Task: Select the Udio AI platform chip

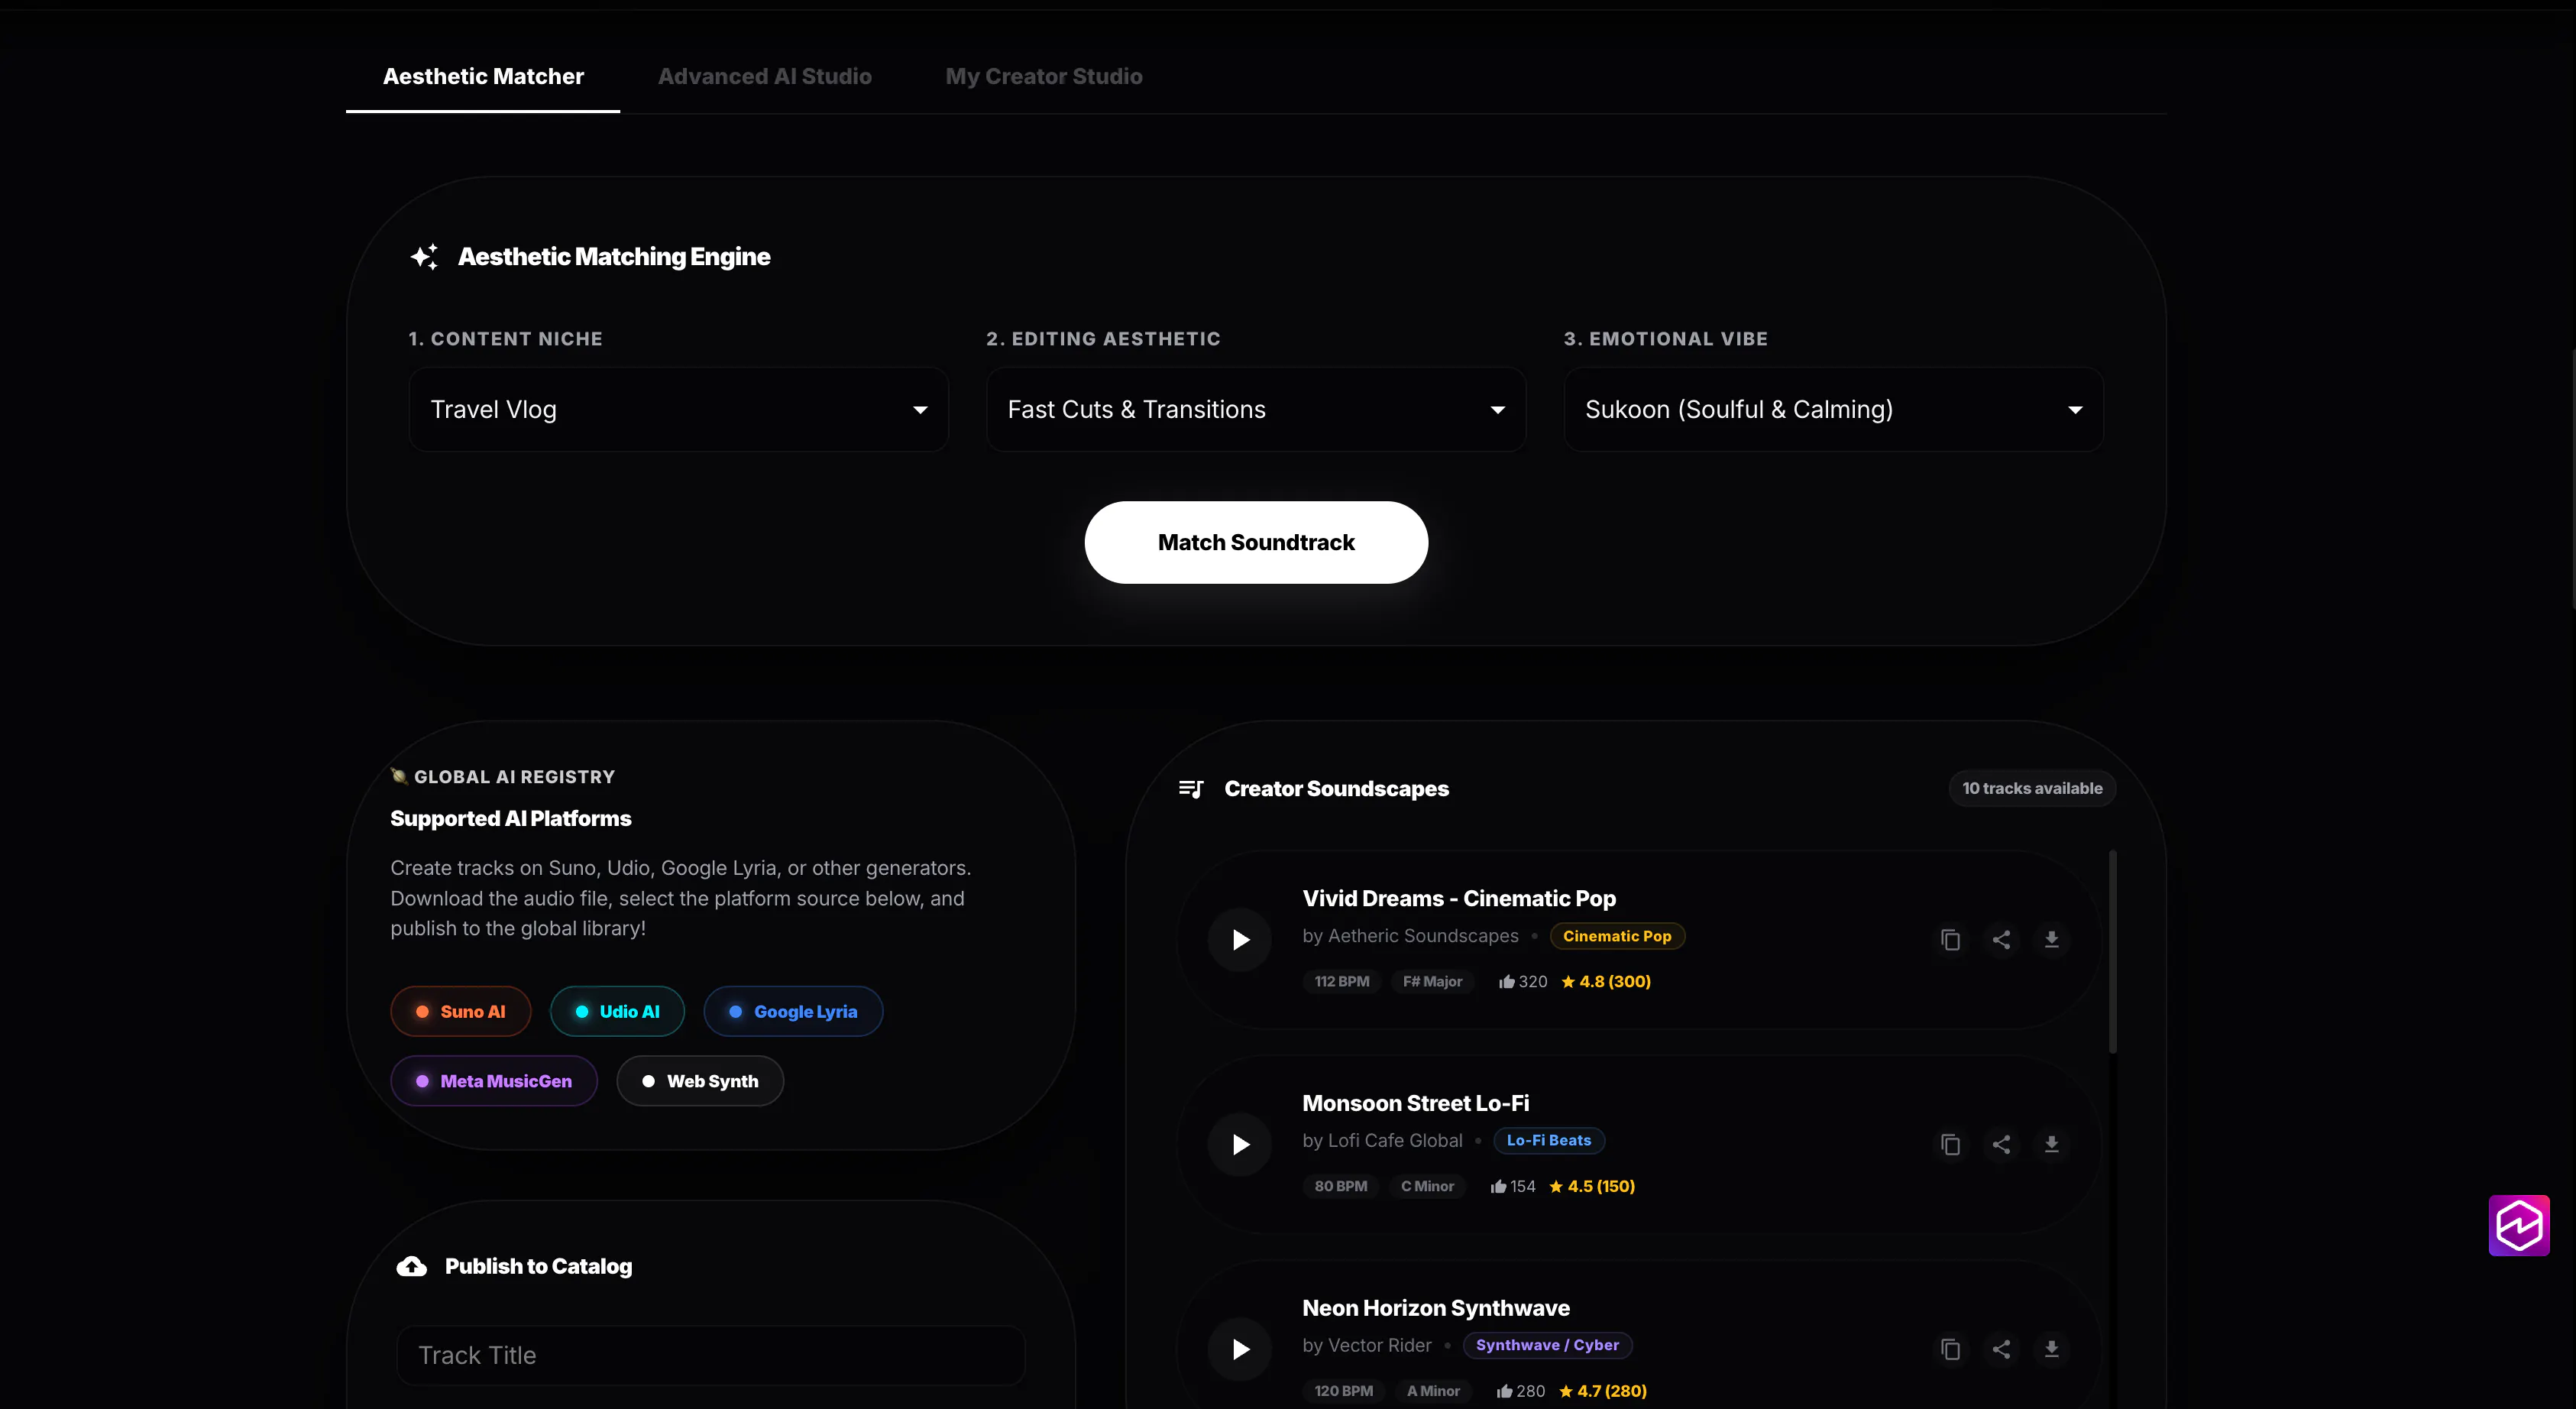Action: [617, 1011]
